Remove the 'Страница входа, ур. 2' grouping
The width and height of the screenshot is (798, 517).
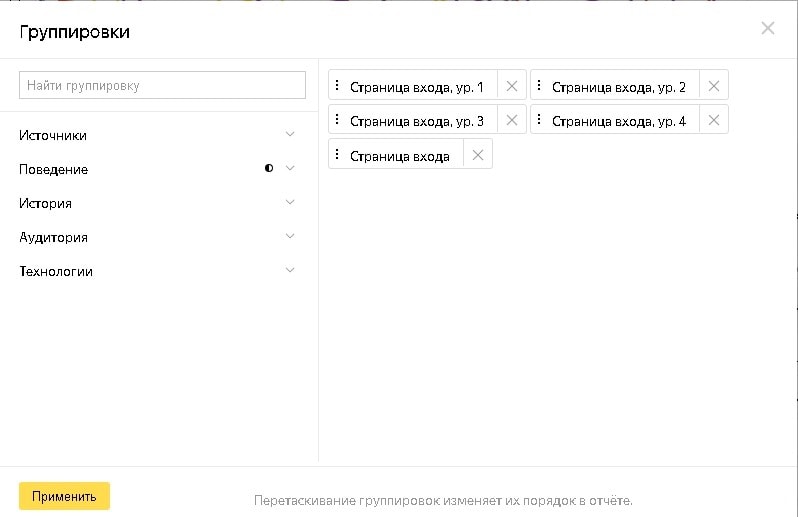tap(714, 86)
